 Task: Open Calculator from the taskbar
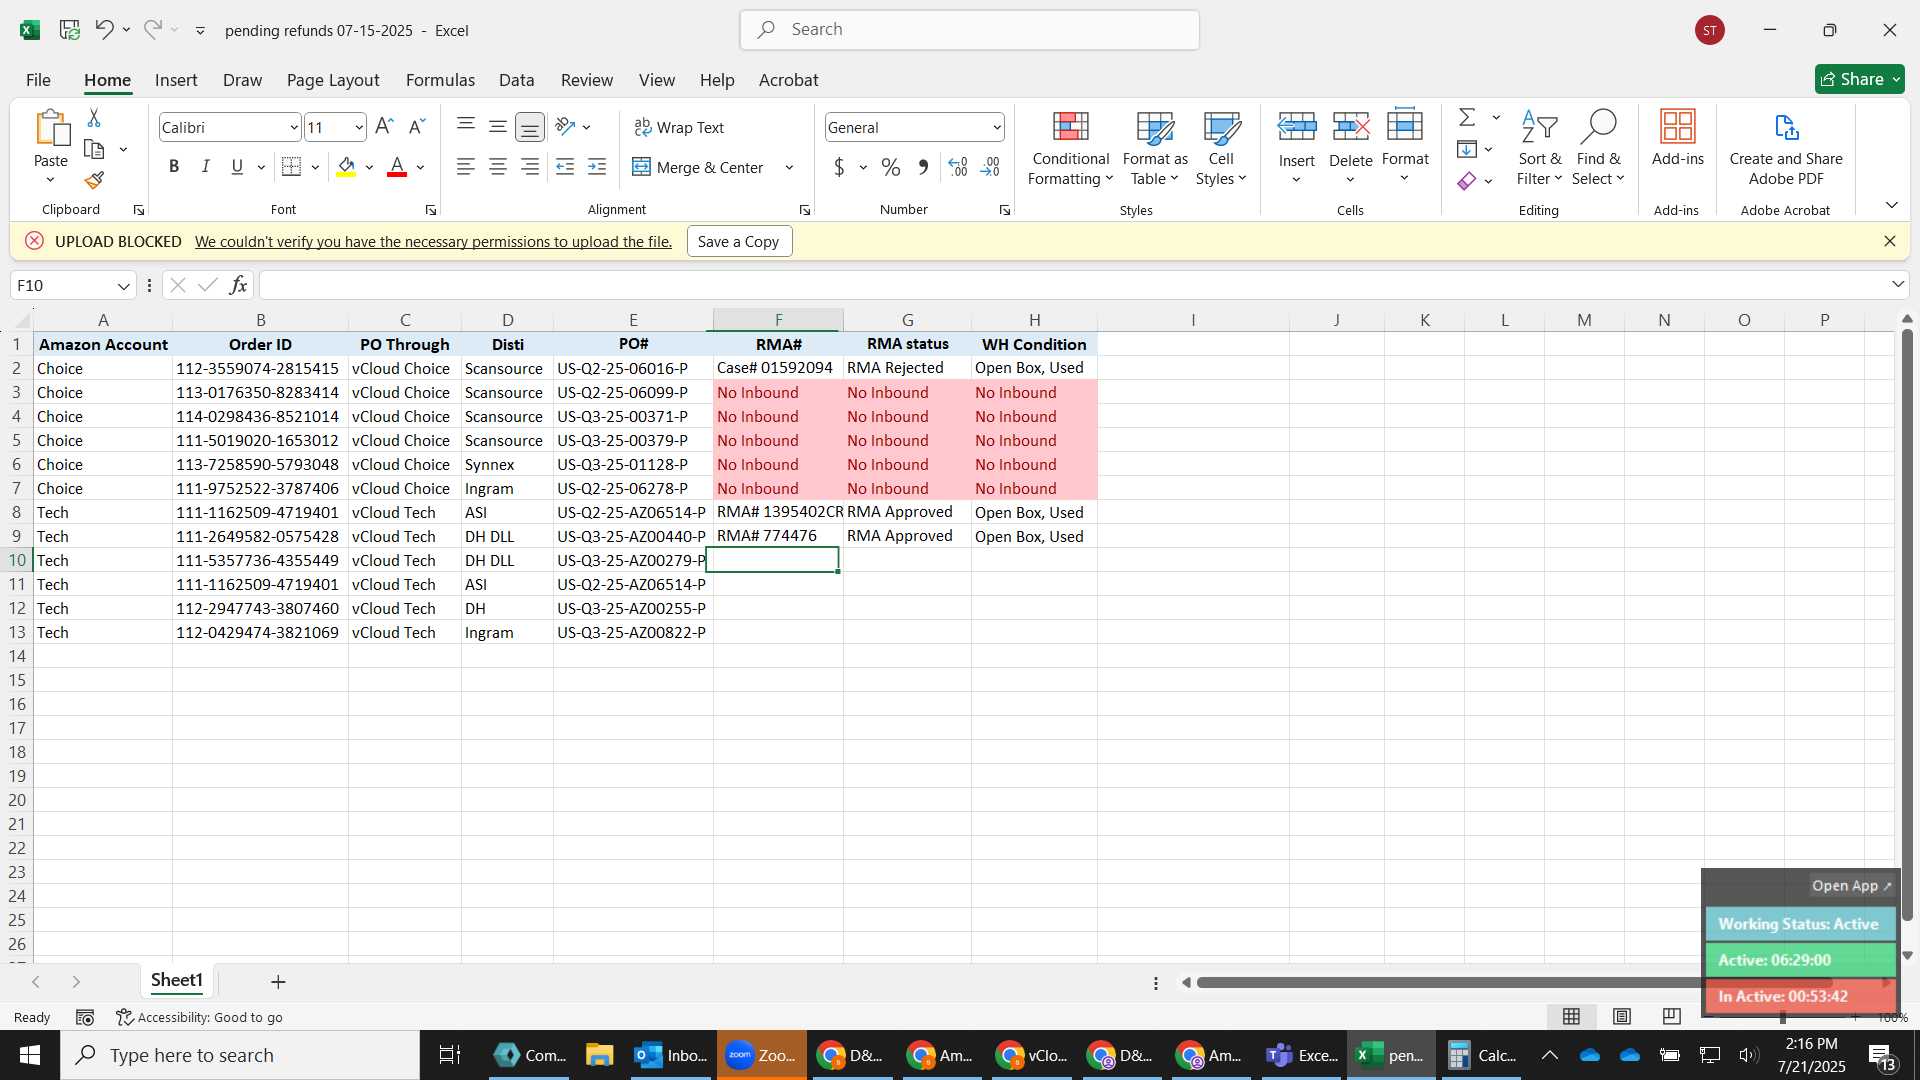click(x=1482, y=1055)
